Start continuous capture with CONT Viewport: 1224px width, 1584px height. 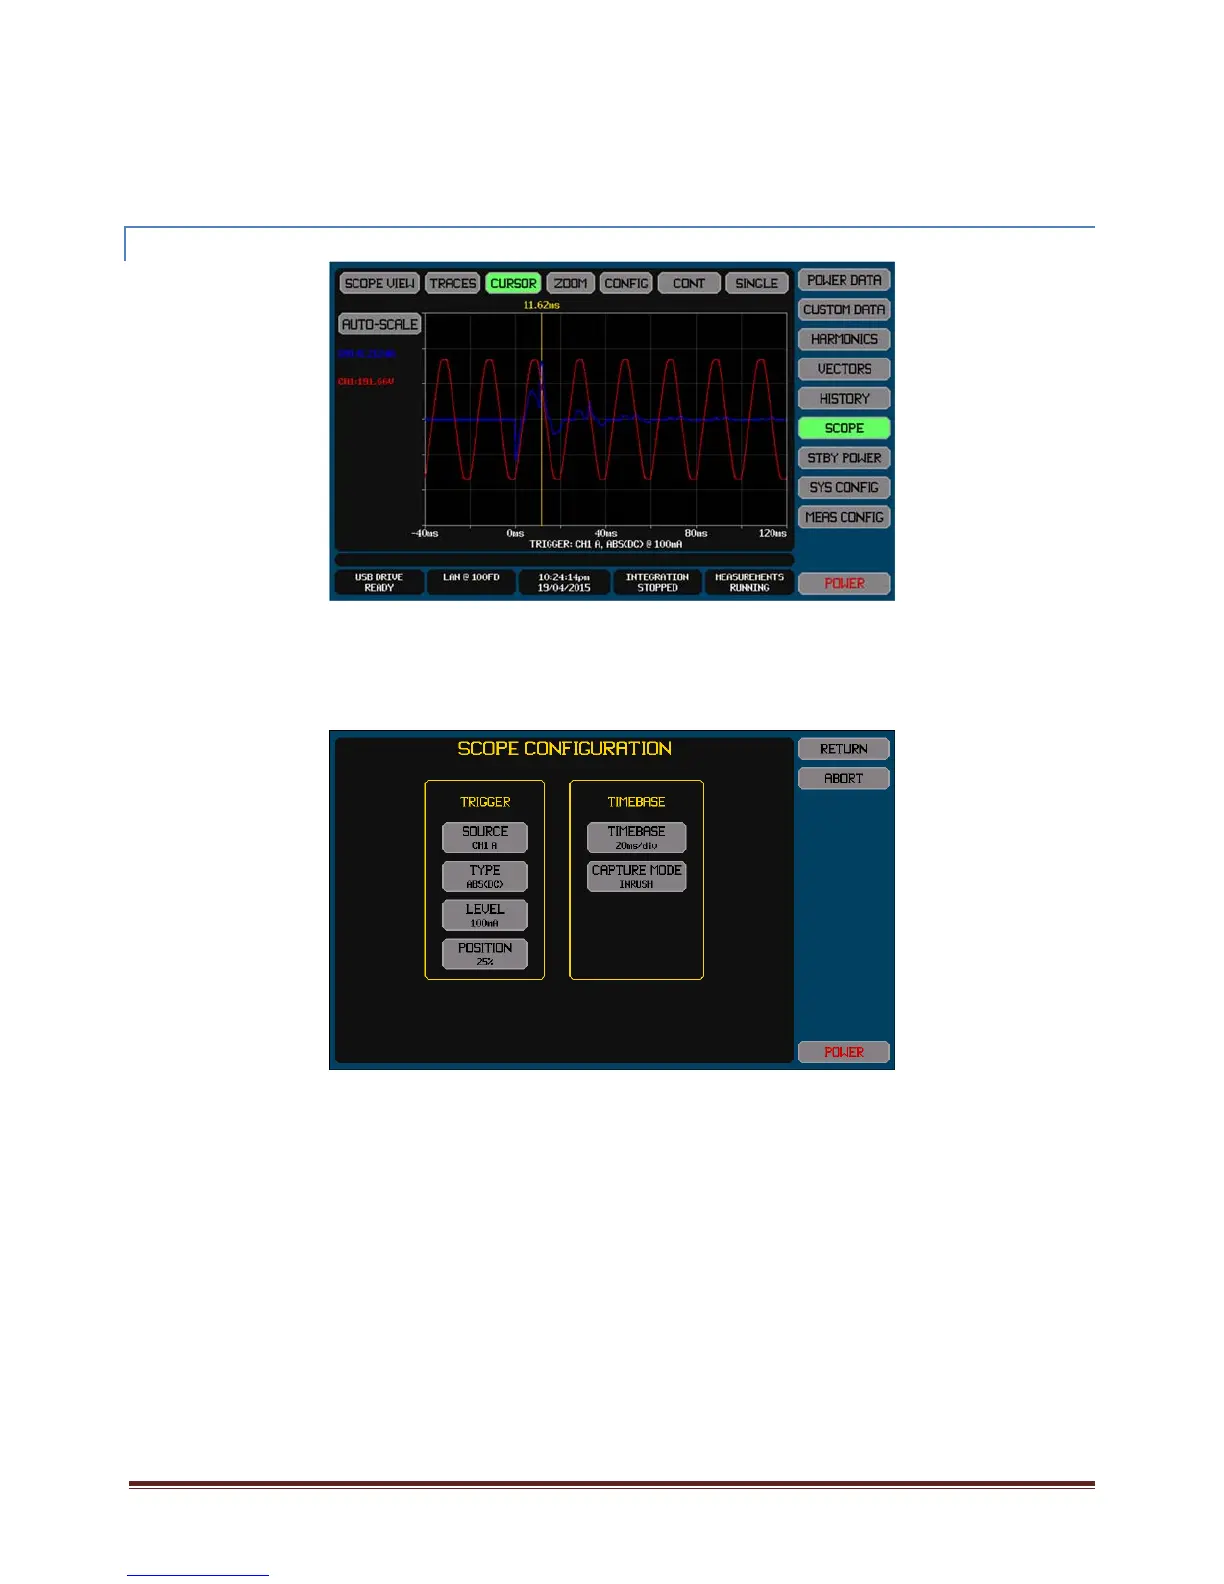(689, 283)
